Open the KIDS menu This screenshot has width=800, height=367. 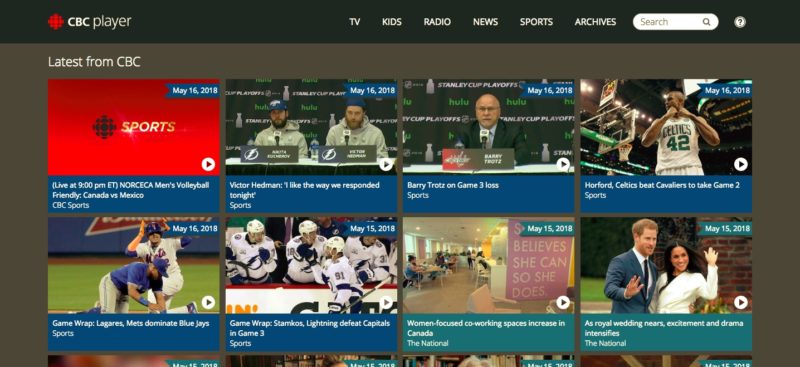[x=392, y=22]
